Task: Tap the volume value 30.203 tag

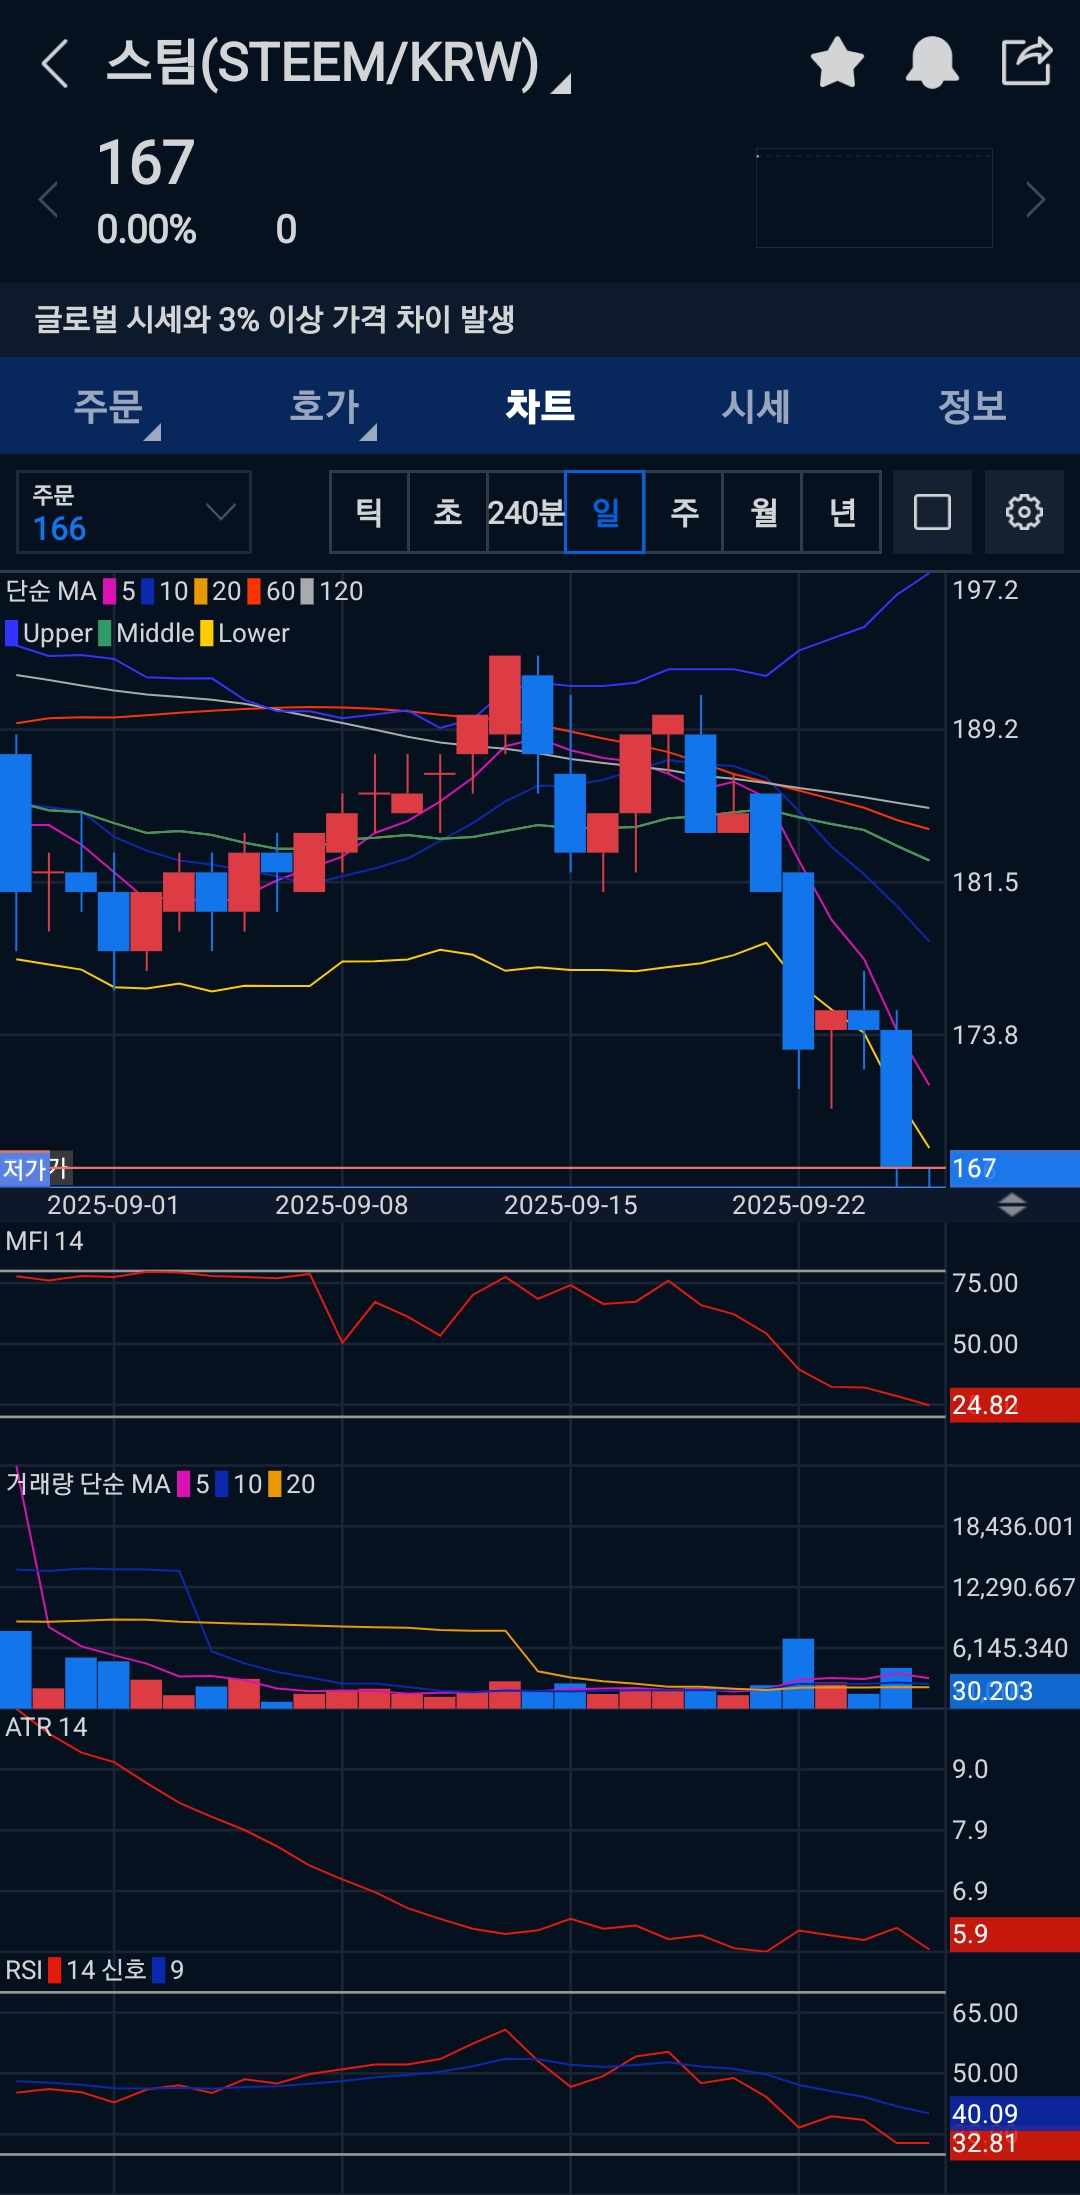Action: coord(1014,1691)
